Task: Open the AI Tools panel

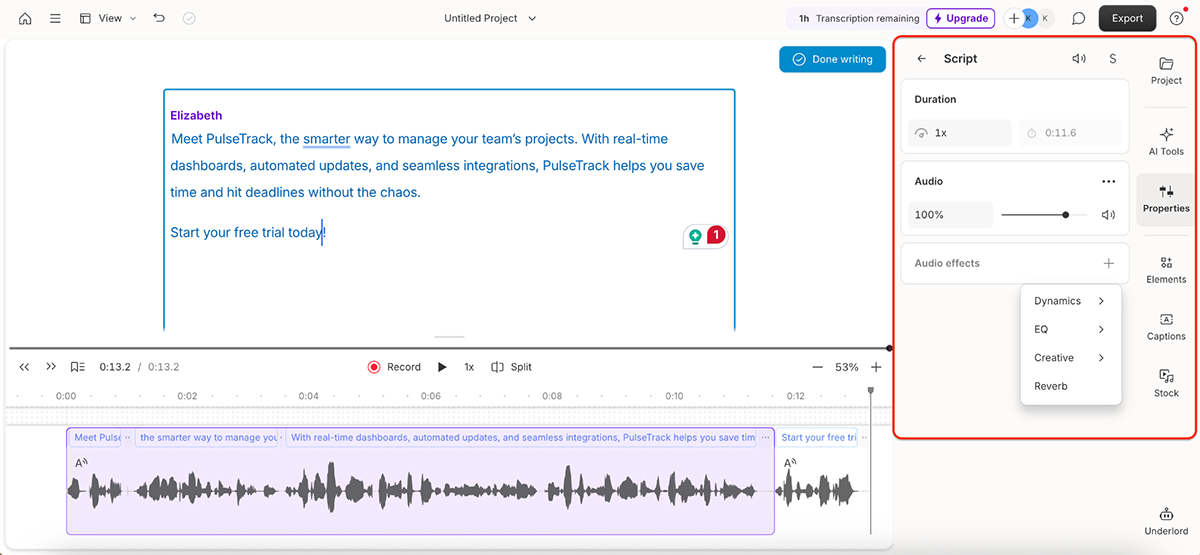Action: (1166, 141)
